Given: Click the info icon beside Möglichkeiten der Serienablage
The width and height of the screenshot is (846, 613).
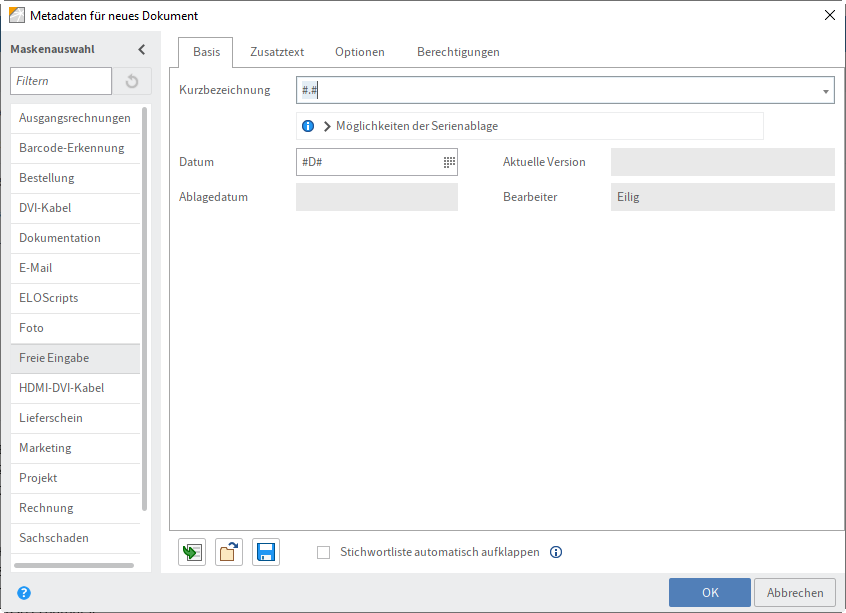Looking at the screenshot, I should pos(307,126).
